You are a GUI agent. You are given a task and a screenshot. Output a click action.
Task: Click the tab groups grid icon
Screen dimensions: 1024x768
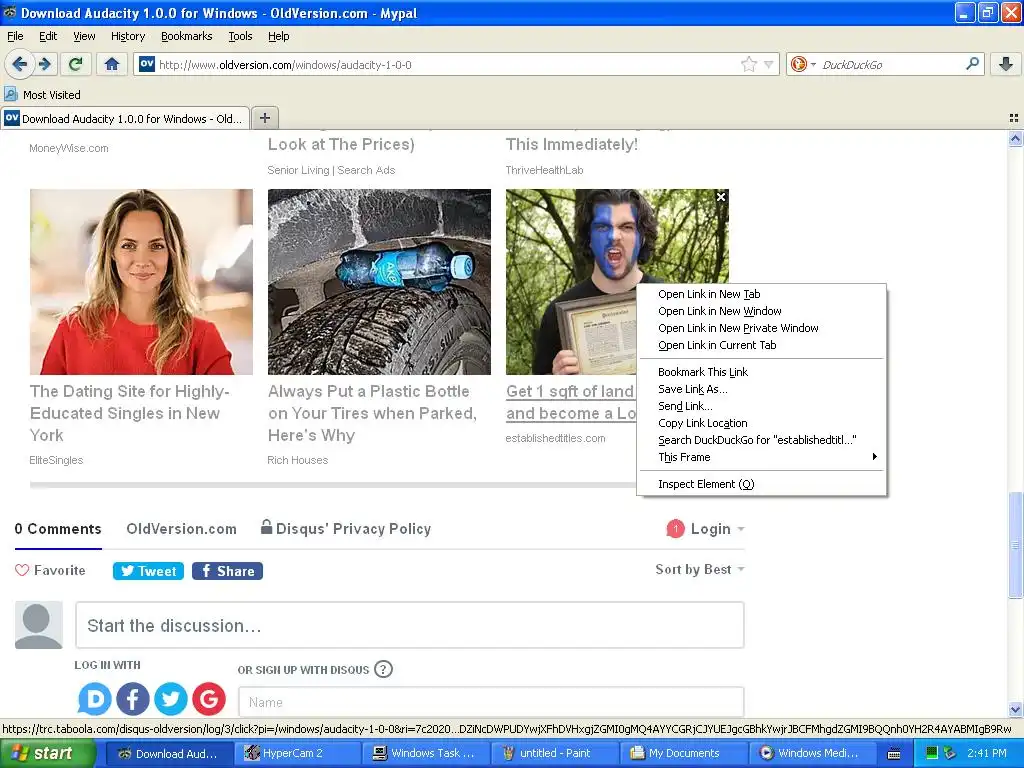(1014, 118)
